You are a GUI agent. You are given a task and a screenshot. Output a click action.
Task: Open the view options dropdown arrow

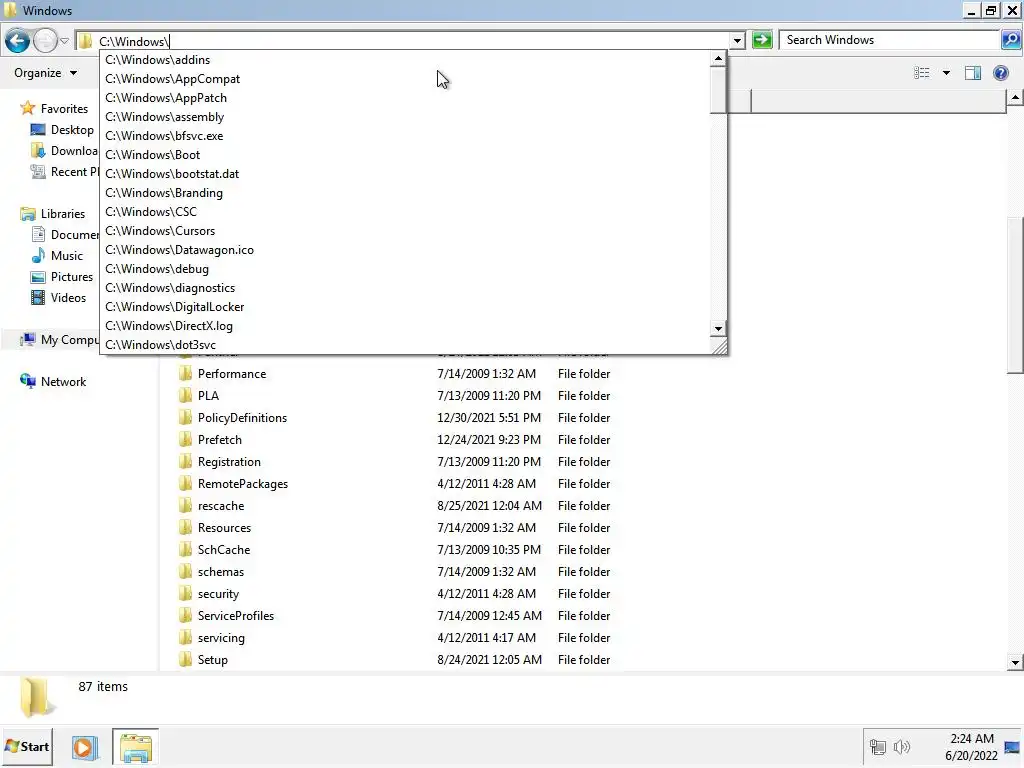coord(946,72)
